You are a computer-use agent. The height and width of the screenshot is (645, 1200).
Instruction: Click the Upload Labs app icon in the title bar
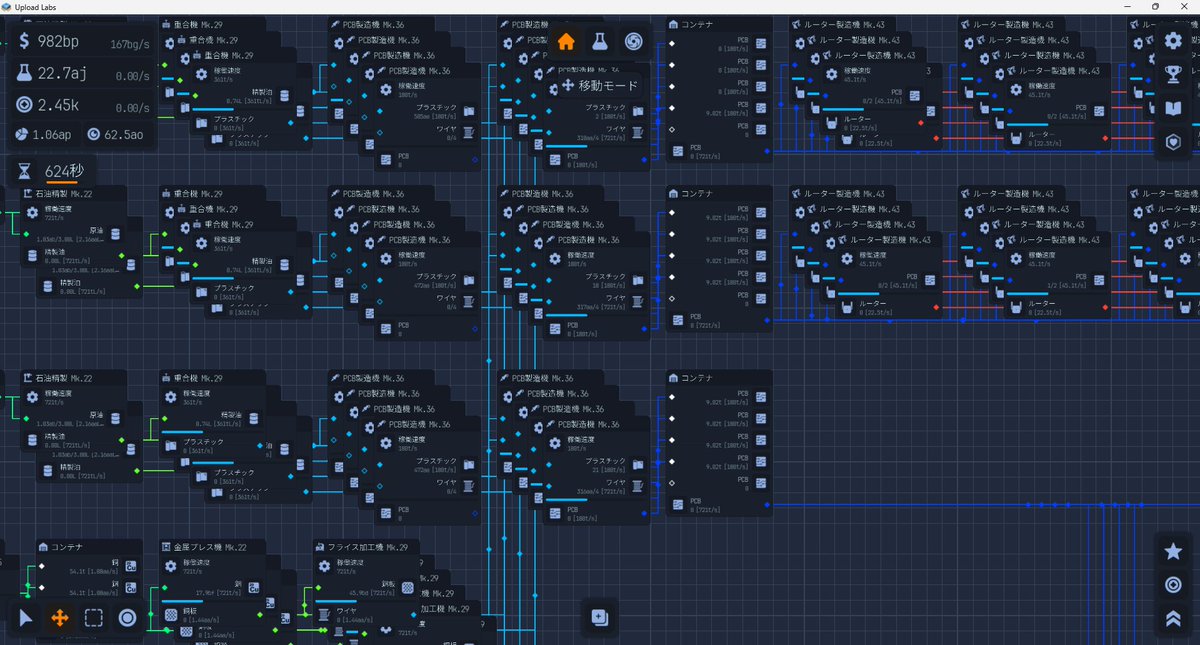point(8,6)
